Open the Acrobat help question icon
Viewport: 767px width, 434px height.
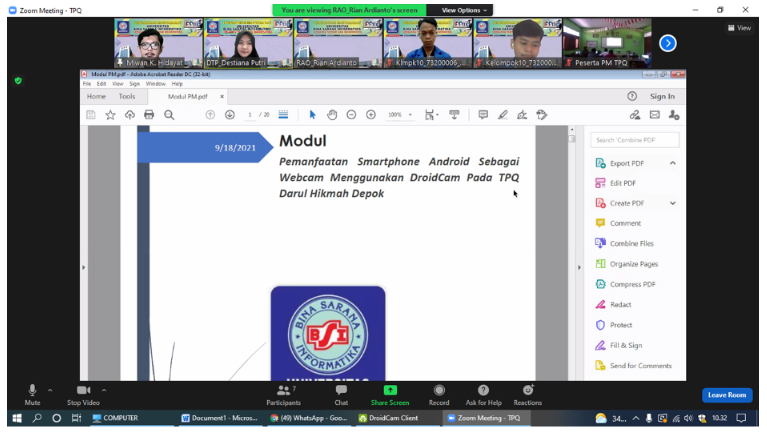(632, 96)
